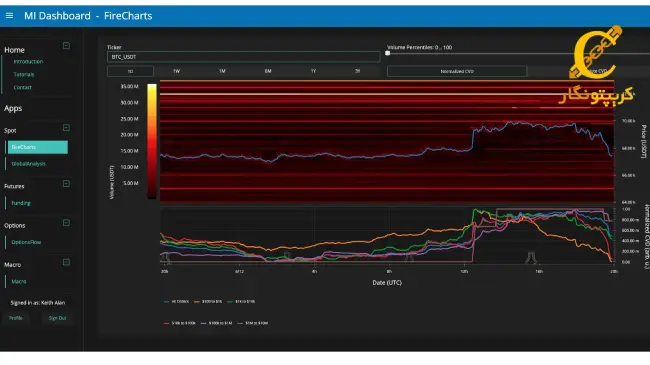The height and width of the screenshot is (365, 650).
Task: Open the hamburger menu icon
Action: 9,16
